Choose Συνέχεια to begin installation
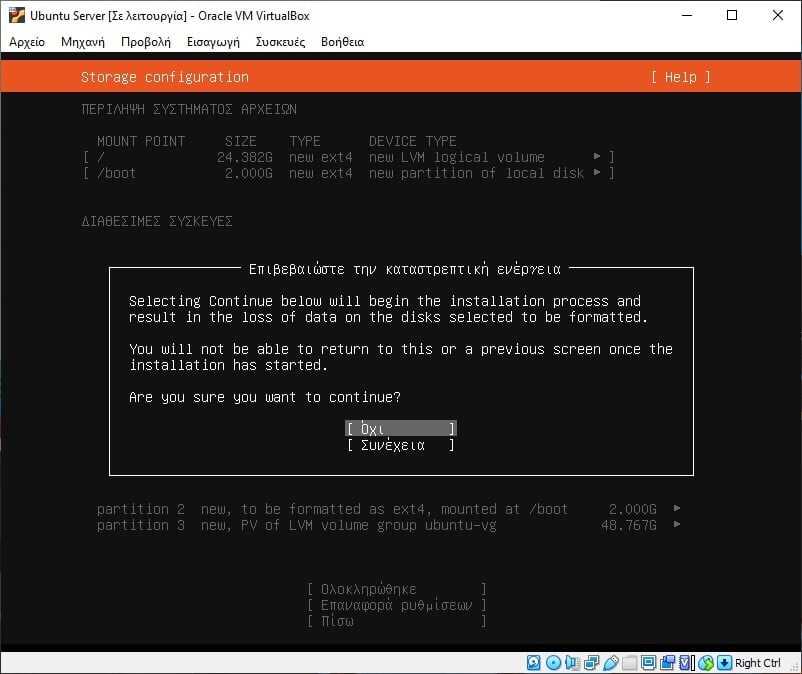 401,445
